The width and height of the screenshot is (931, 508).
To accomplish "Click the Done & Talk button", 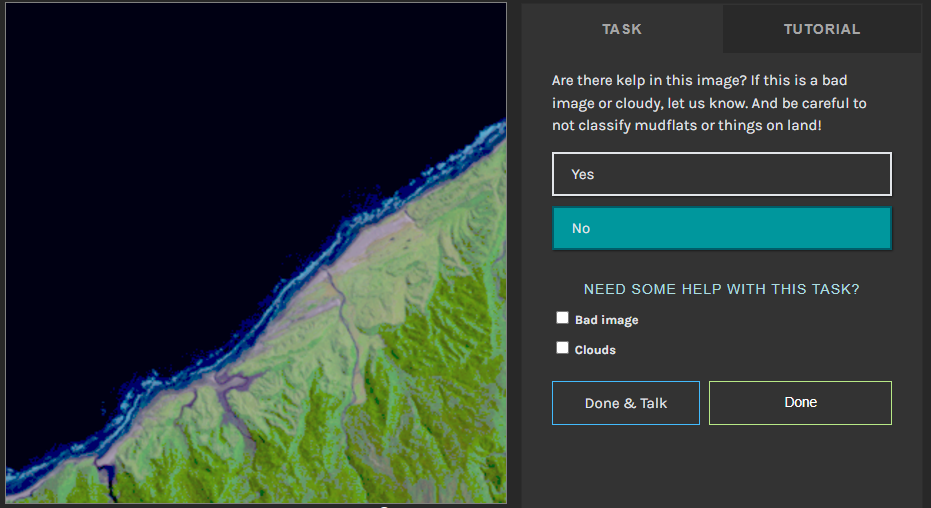I will point(626,403).
